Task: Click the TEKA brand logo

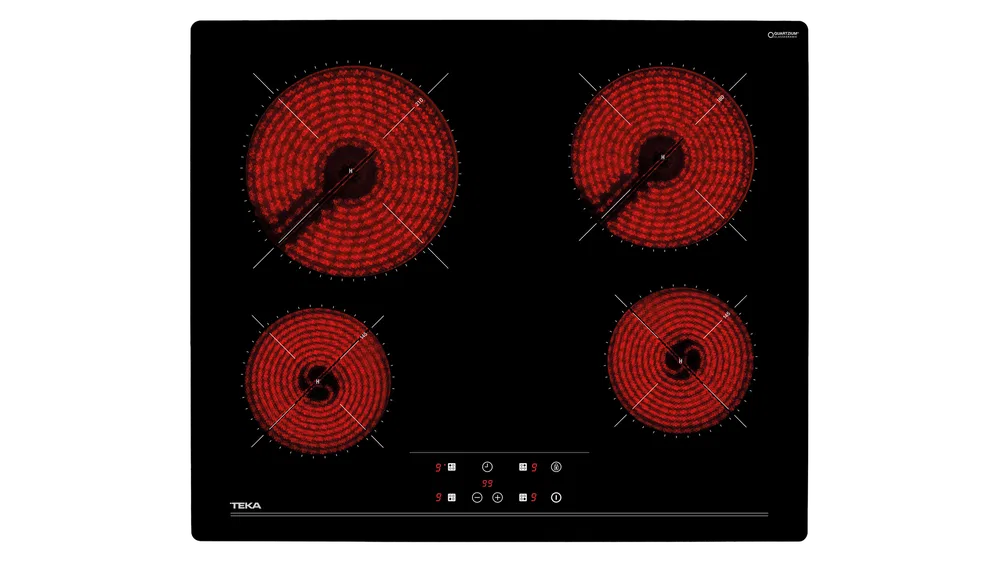Action: 245,505
